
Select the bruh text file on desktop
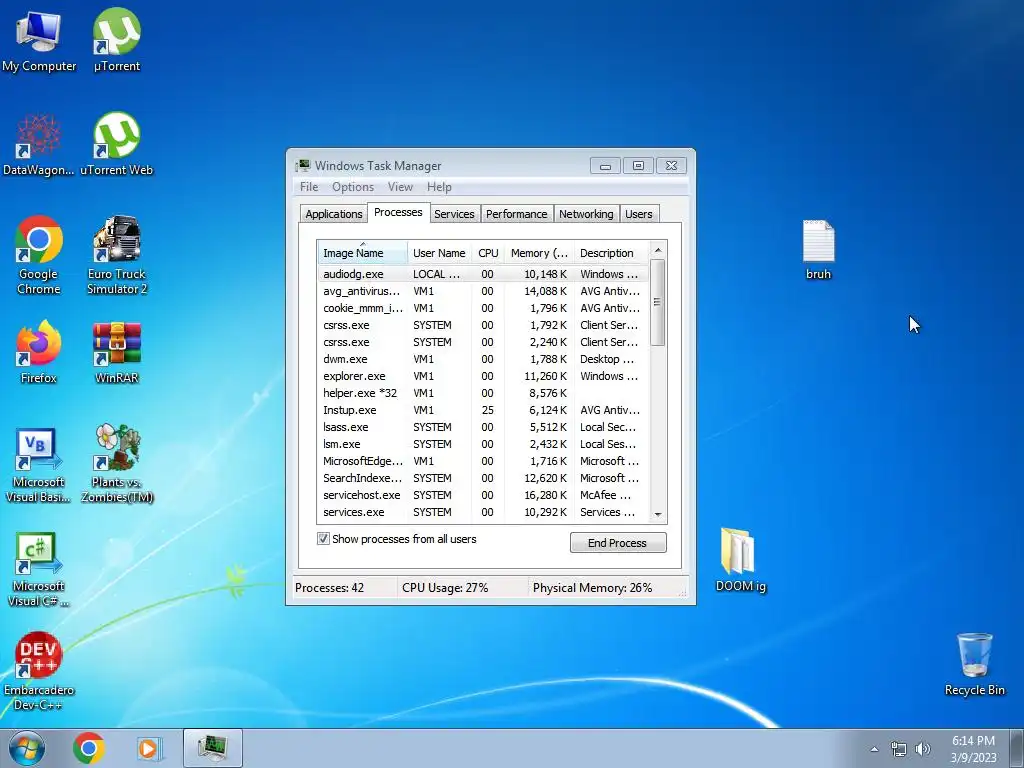point(818,249)
